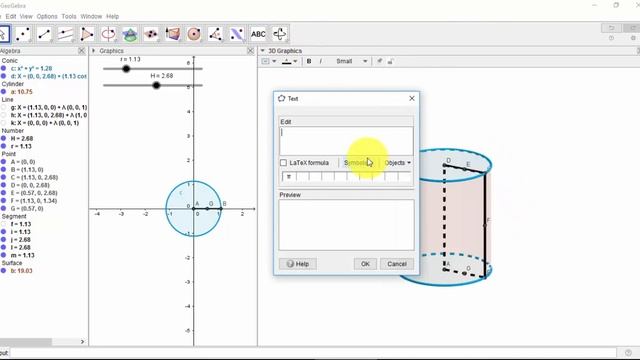
Task: Click the r = 1.13 slider handle
Action: point(126,69)
